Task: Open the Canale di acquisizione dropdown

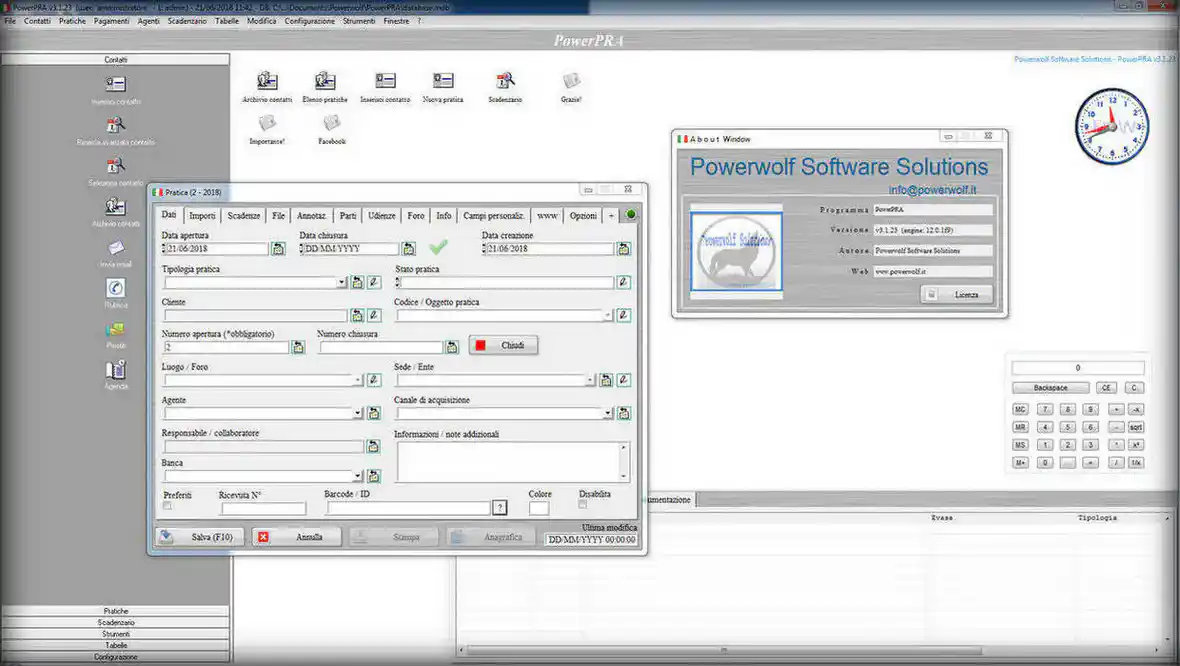Action: 608,413
